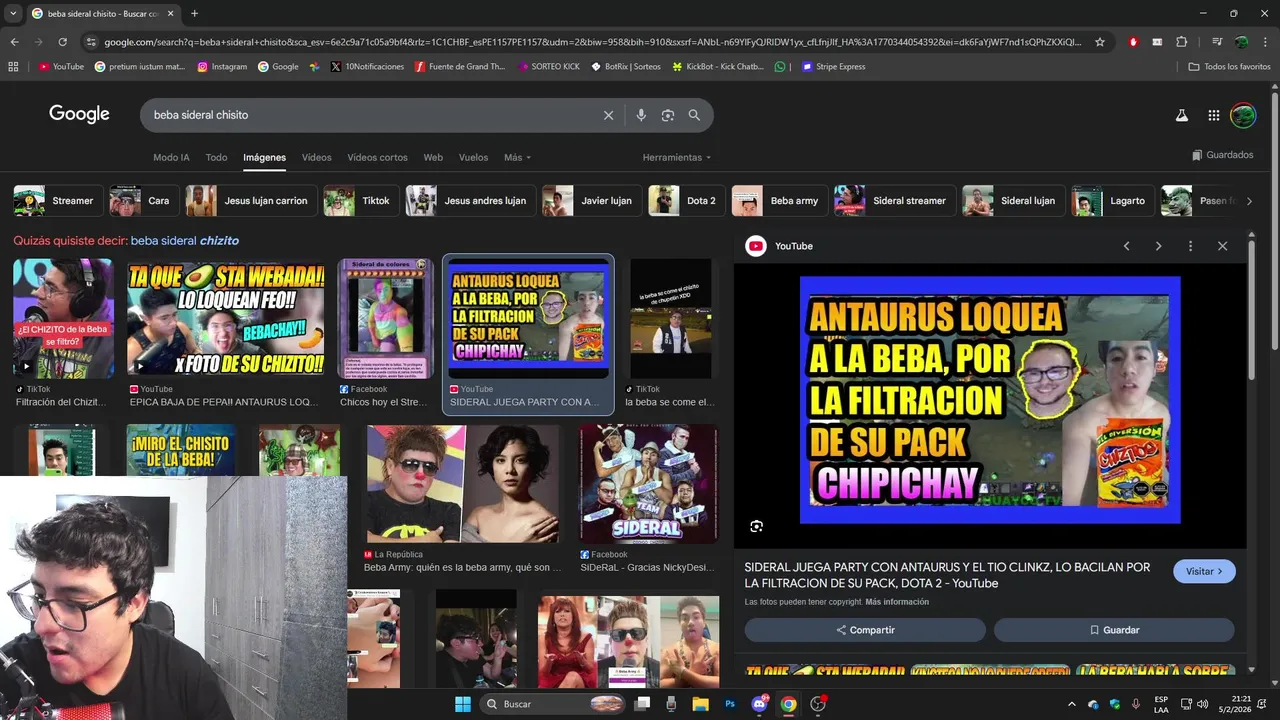Filter by Dota 2 chip

pos(686,201)
